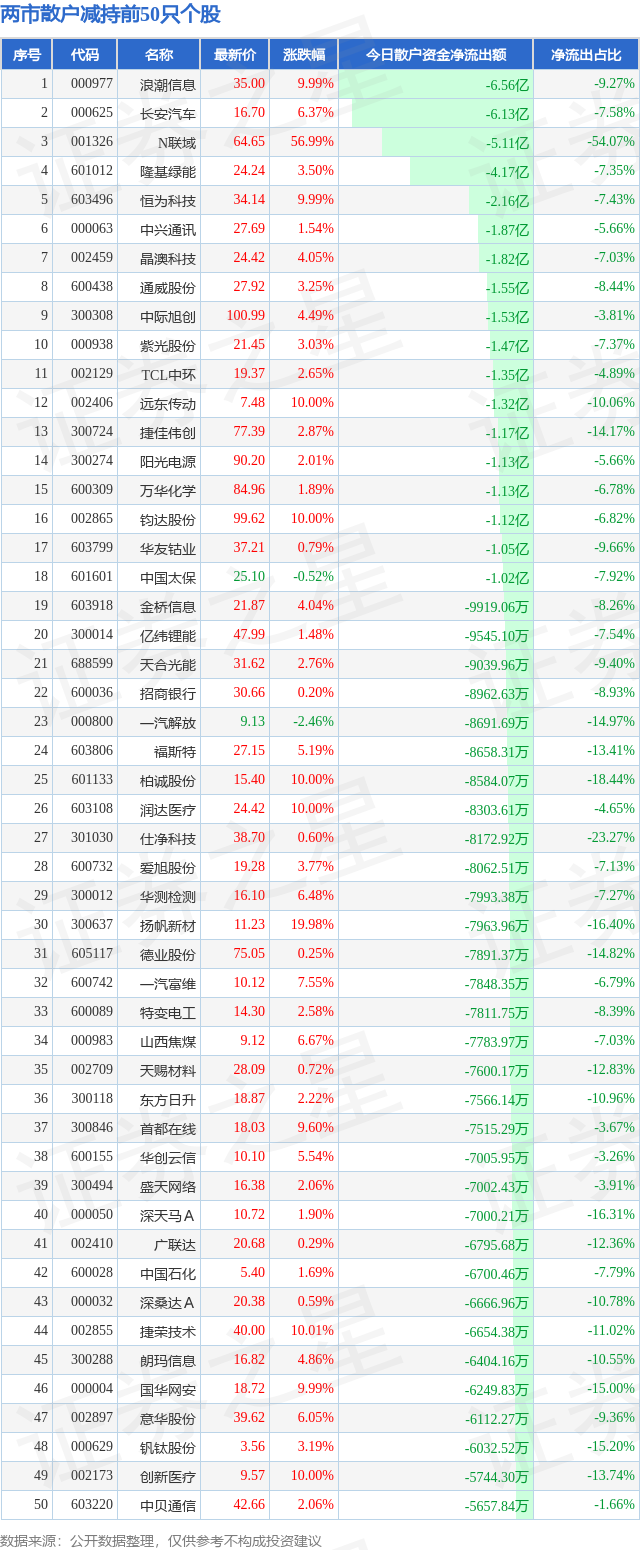The width and height of the screenshot is (640, 1550).
Task: Click stock code 603496
Action: (x=92, y=200)
